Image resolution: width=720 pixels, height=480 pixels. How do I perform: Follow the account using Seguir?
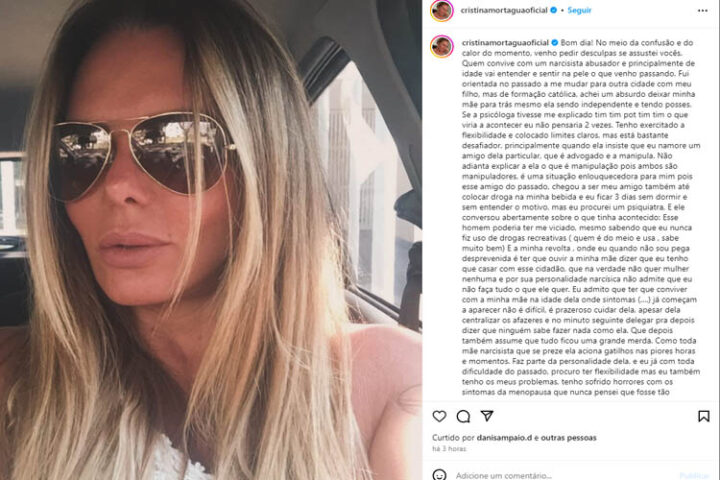point(579,10)
